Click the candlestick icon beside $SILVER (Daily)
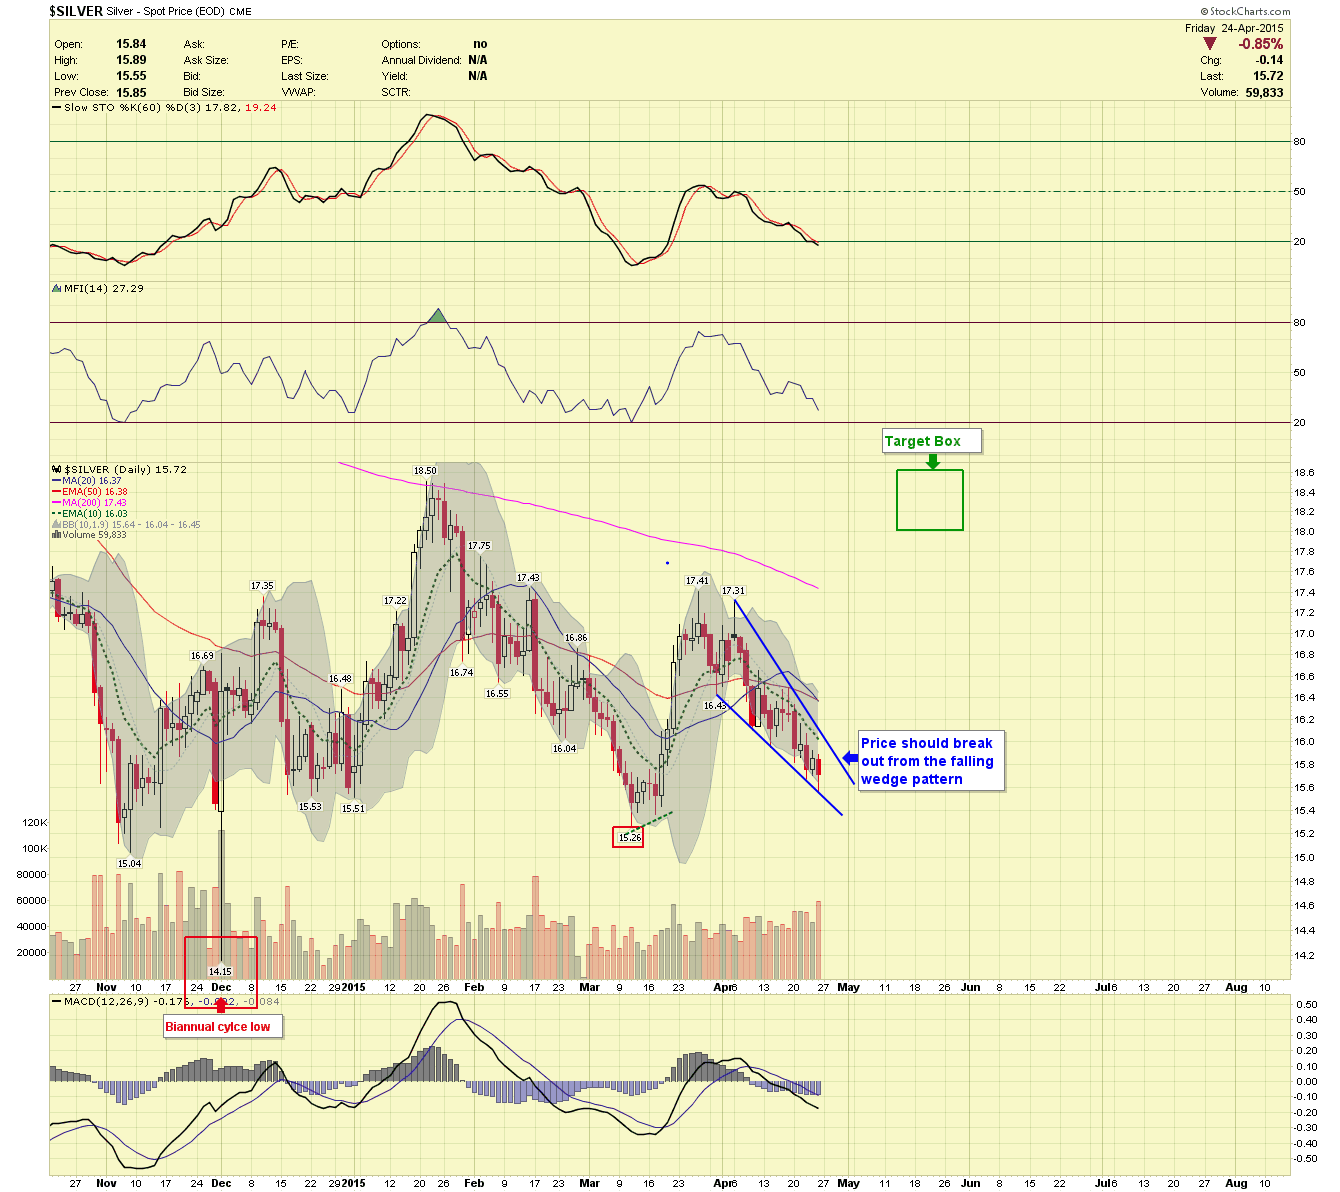The height and width of the screenshot is (1192, 1340). (56, 469)
